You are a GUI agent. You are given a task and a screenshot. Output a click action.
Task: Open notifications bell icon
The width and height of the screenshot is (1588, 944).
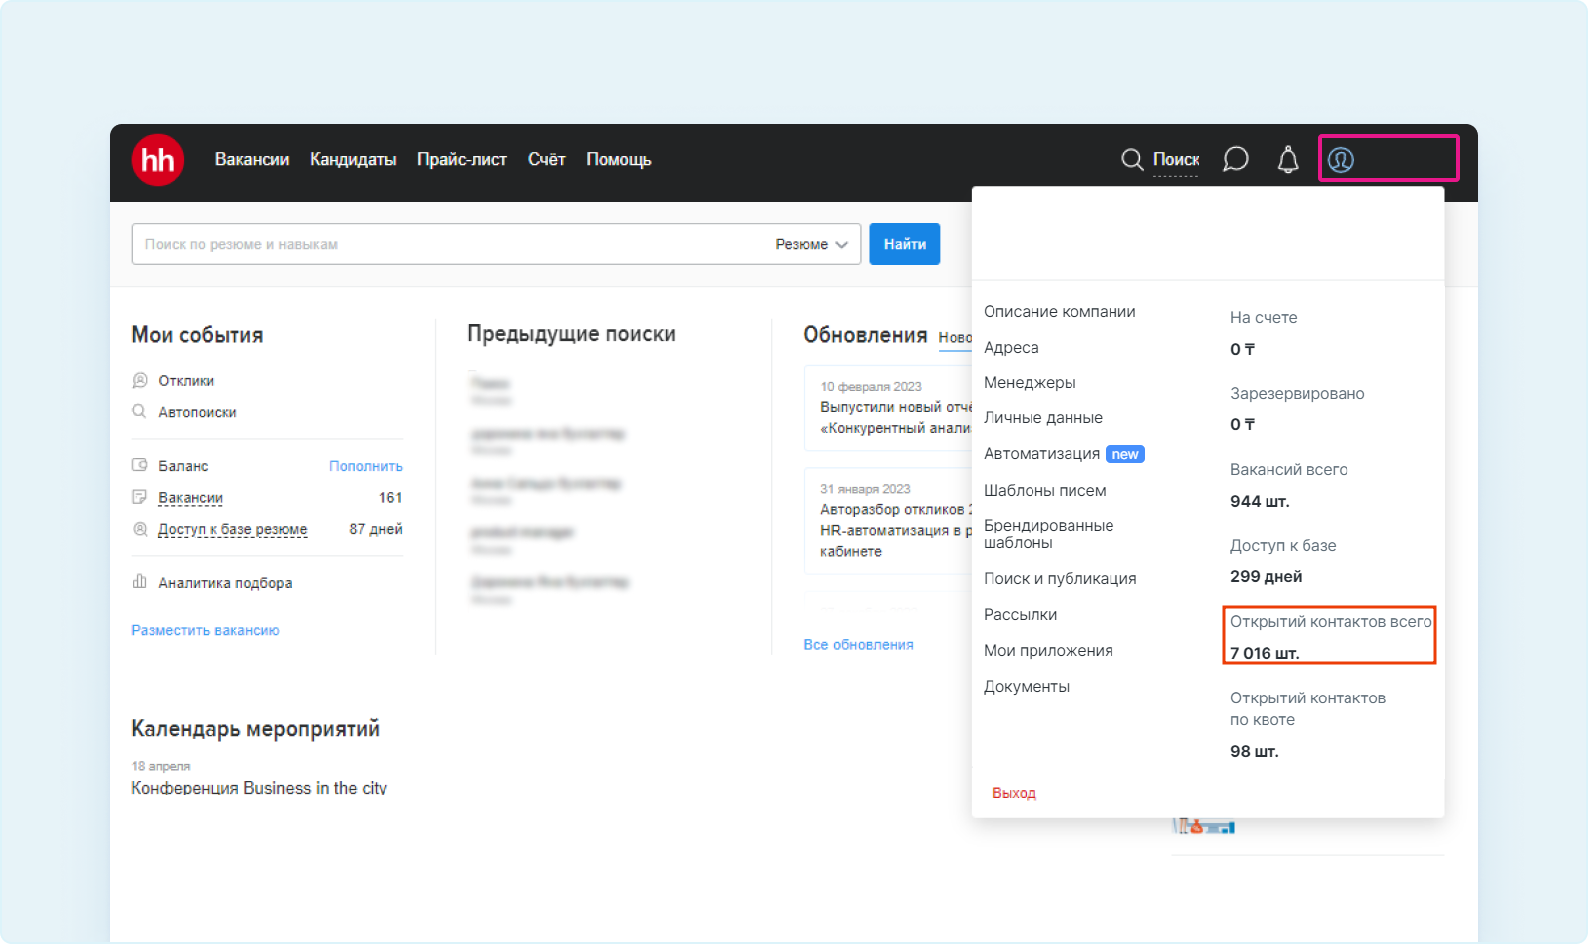click(x=1288, y=160)
